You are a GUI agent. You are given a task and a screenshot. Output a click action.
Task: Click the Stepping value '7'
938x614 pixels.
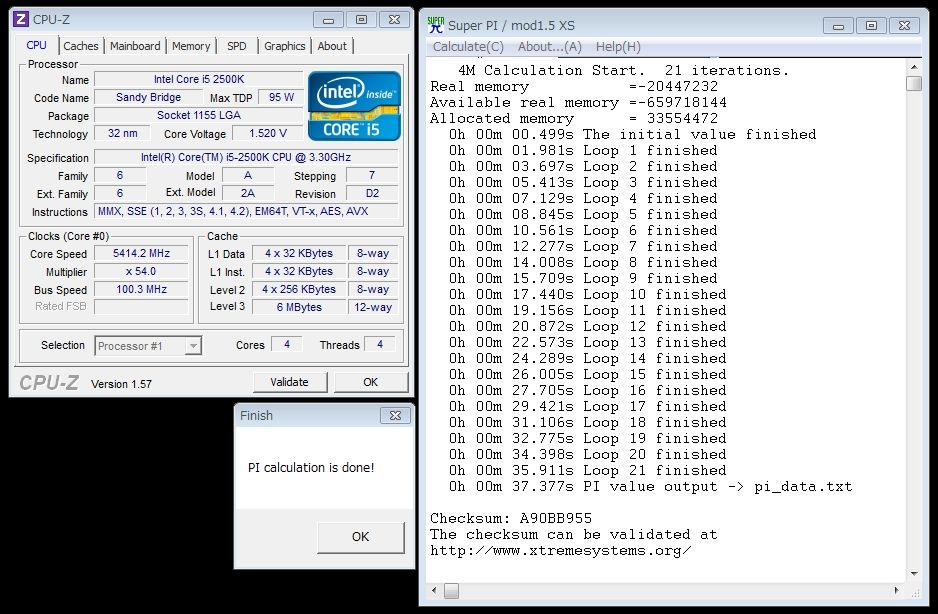point(372,175)
